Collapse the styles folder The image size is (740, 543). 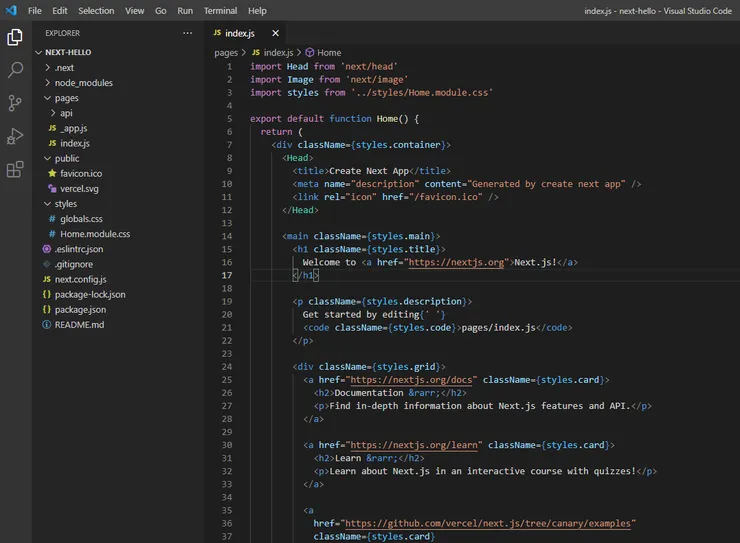[65, 204]
